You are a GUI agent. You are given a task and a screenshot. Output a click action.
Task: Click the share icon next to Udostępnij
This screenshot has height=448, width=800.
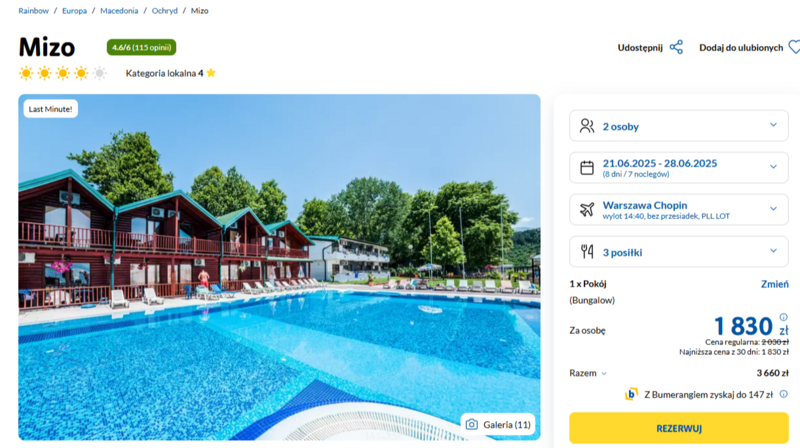676,47
